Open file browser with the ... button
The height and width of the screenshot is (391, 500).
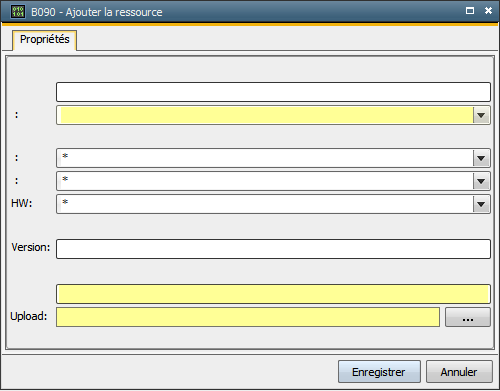(x=468, y=317)
